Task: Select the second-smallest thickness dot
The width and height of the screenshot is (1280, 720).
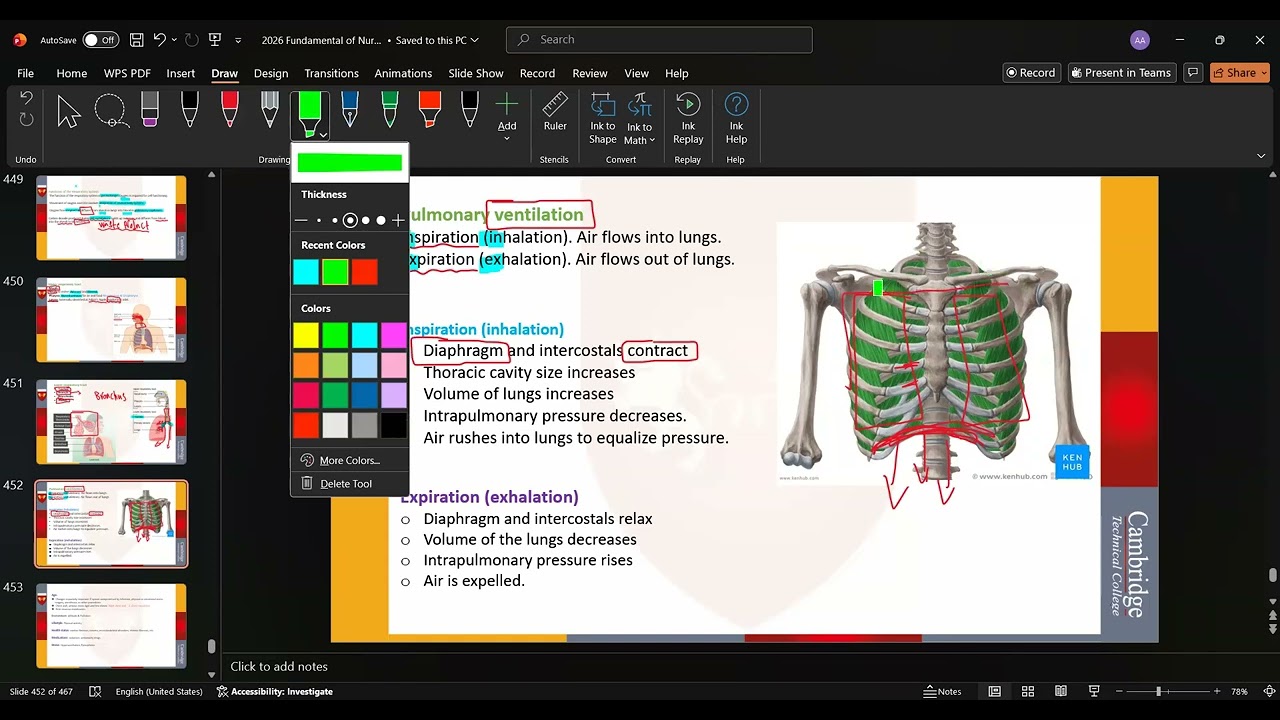Action: (x=334, y=220)
